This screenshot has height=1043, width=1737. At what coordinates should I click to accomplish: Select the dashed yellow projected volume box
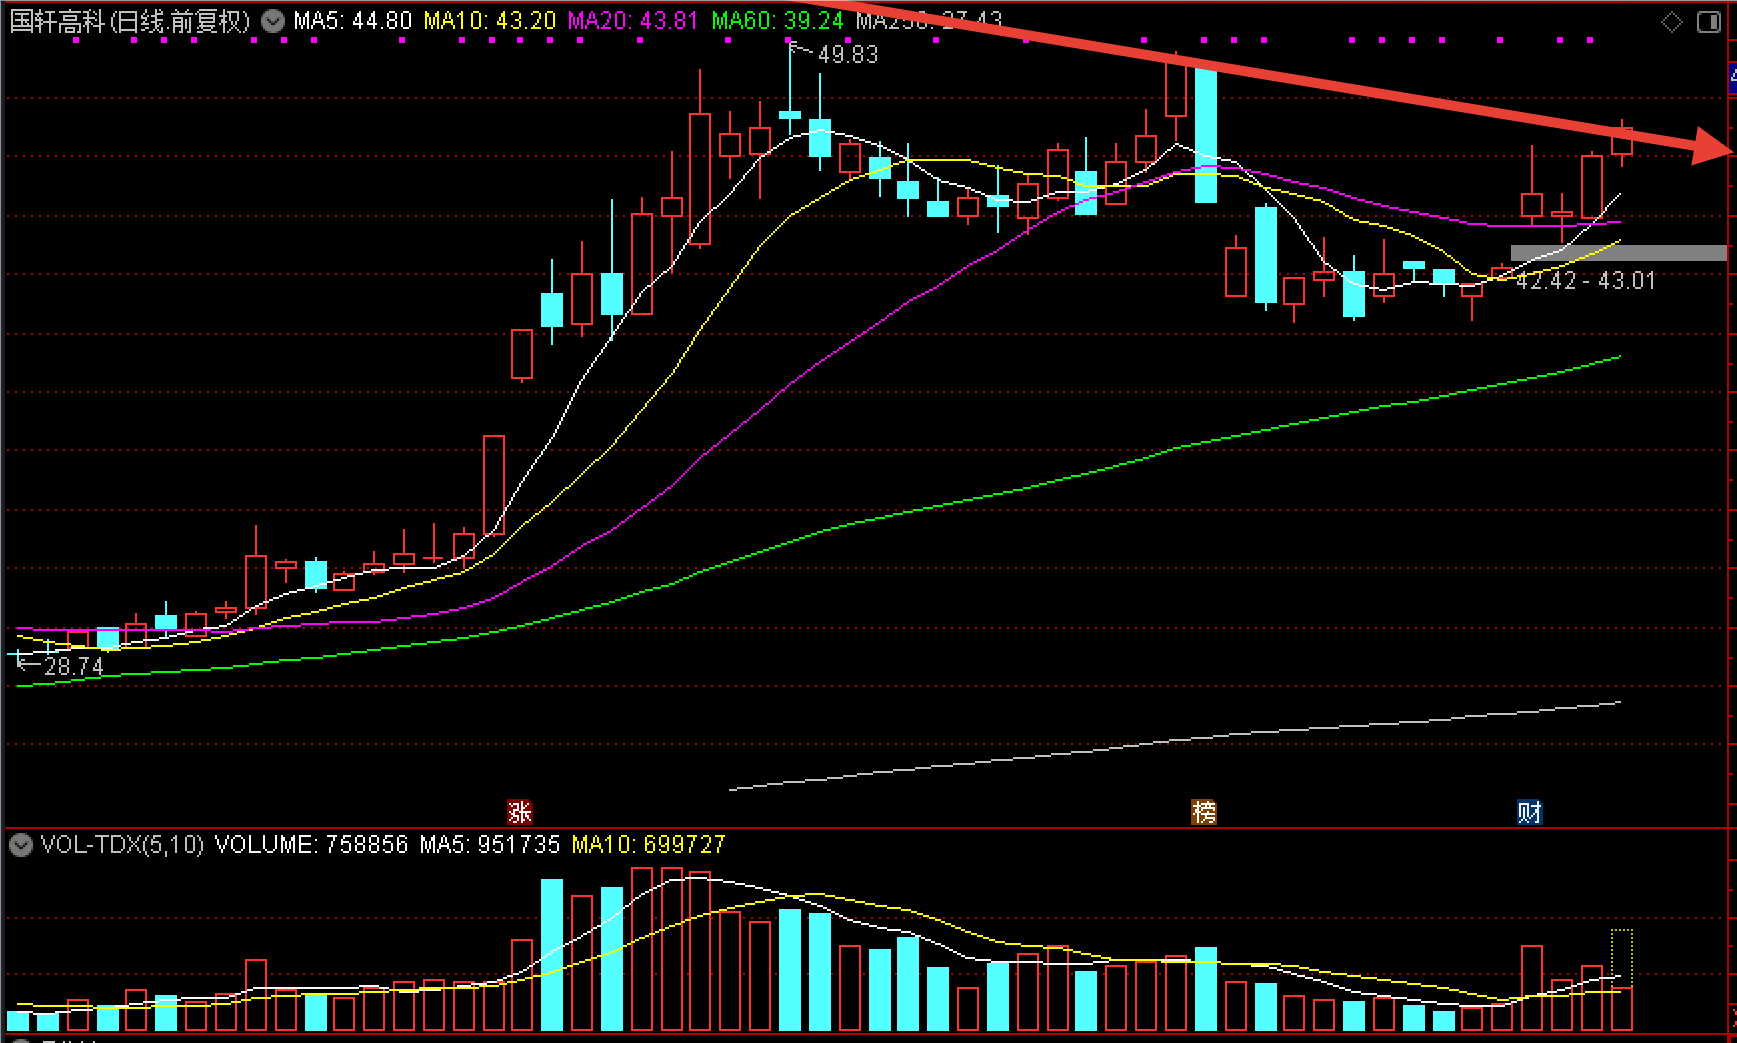pyautogui.click(x=1621, y=959)
